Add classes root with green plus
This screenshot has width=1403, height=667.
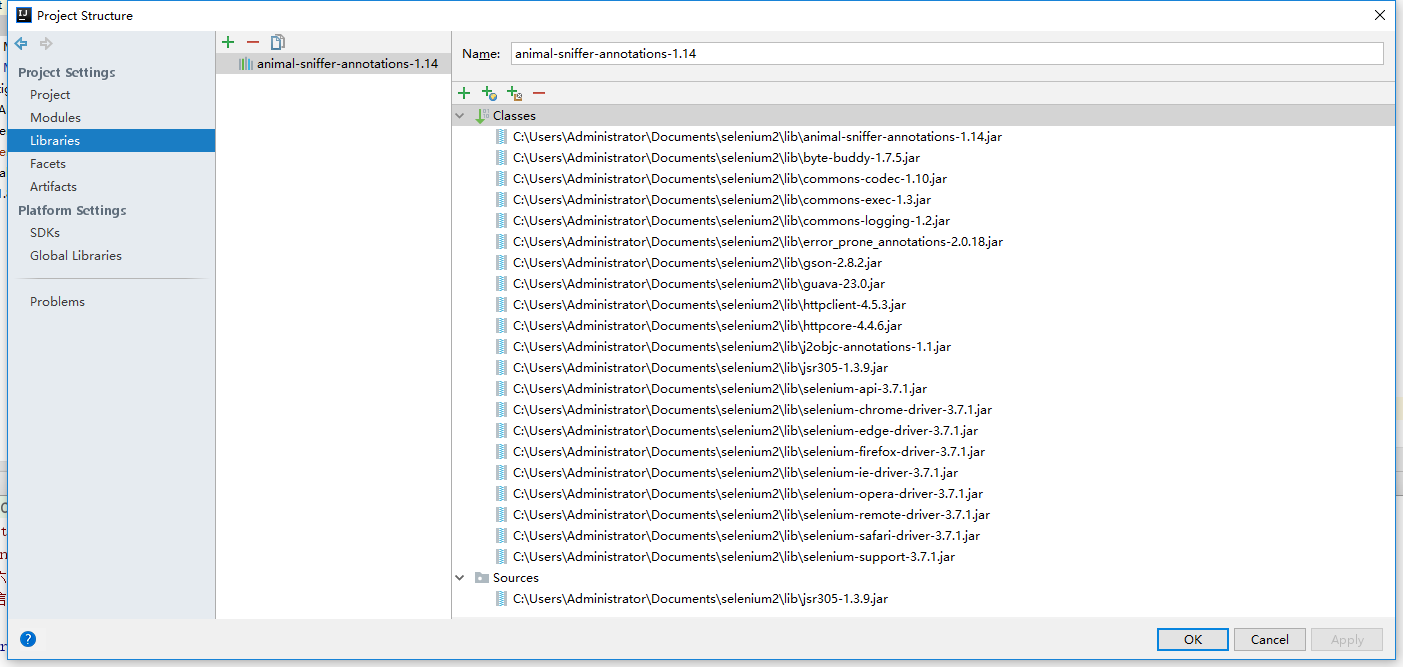point(464,93)
